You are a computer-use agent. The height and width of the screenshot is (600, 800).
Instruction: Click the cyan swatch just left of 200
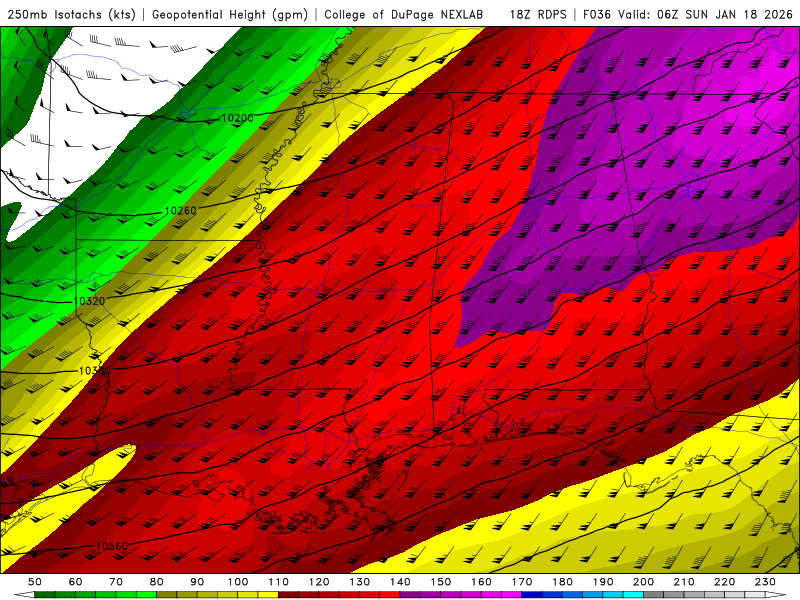pos(634,595)
